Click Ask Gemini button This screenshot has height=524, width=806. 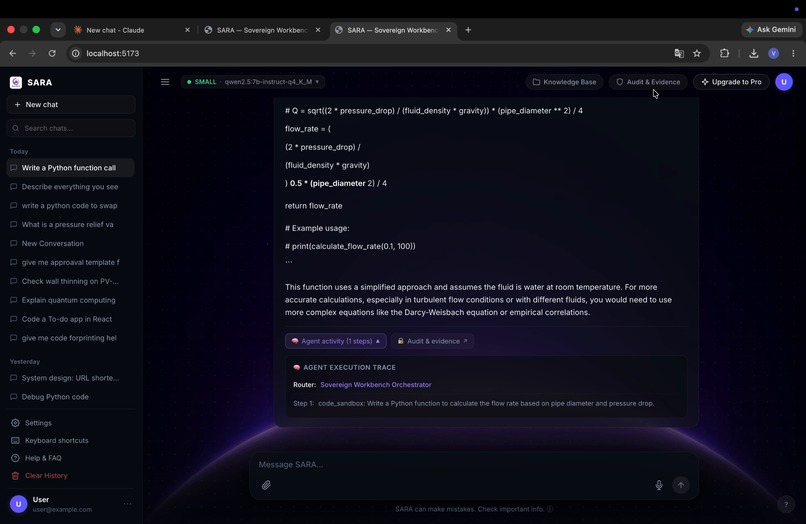[x=771, y=30]
